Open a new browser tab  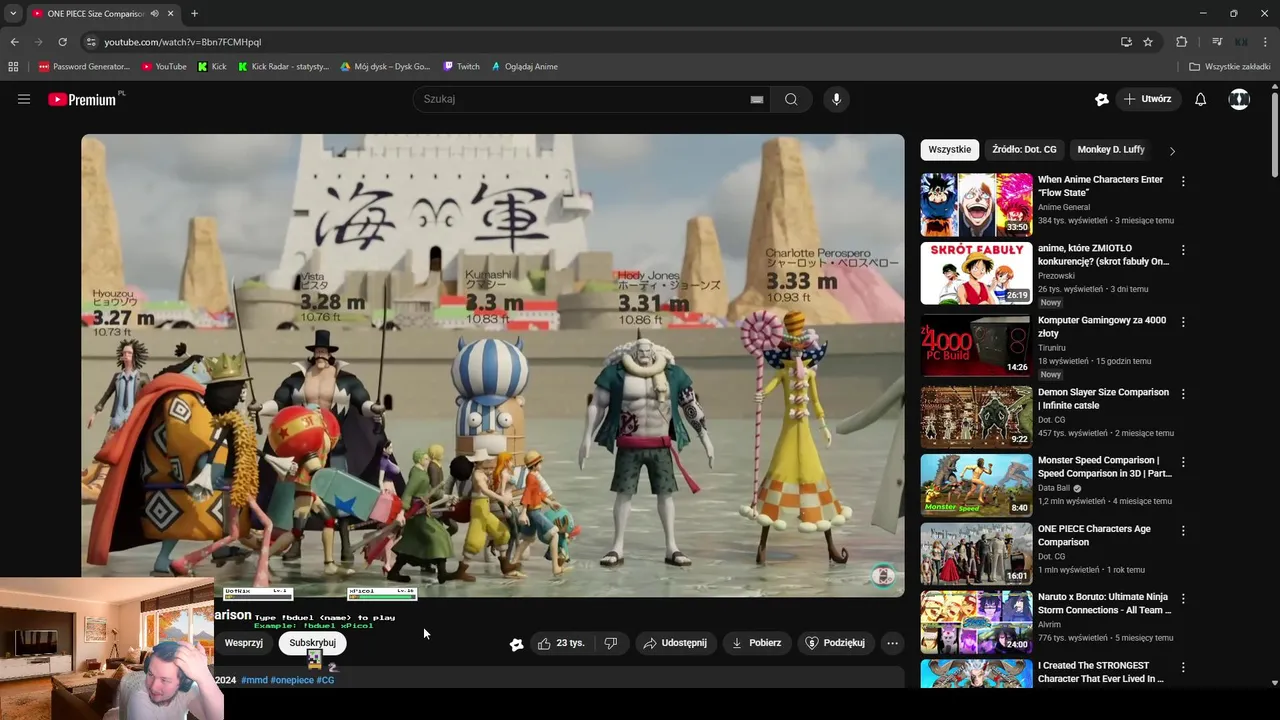[x=194, y=13]
